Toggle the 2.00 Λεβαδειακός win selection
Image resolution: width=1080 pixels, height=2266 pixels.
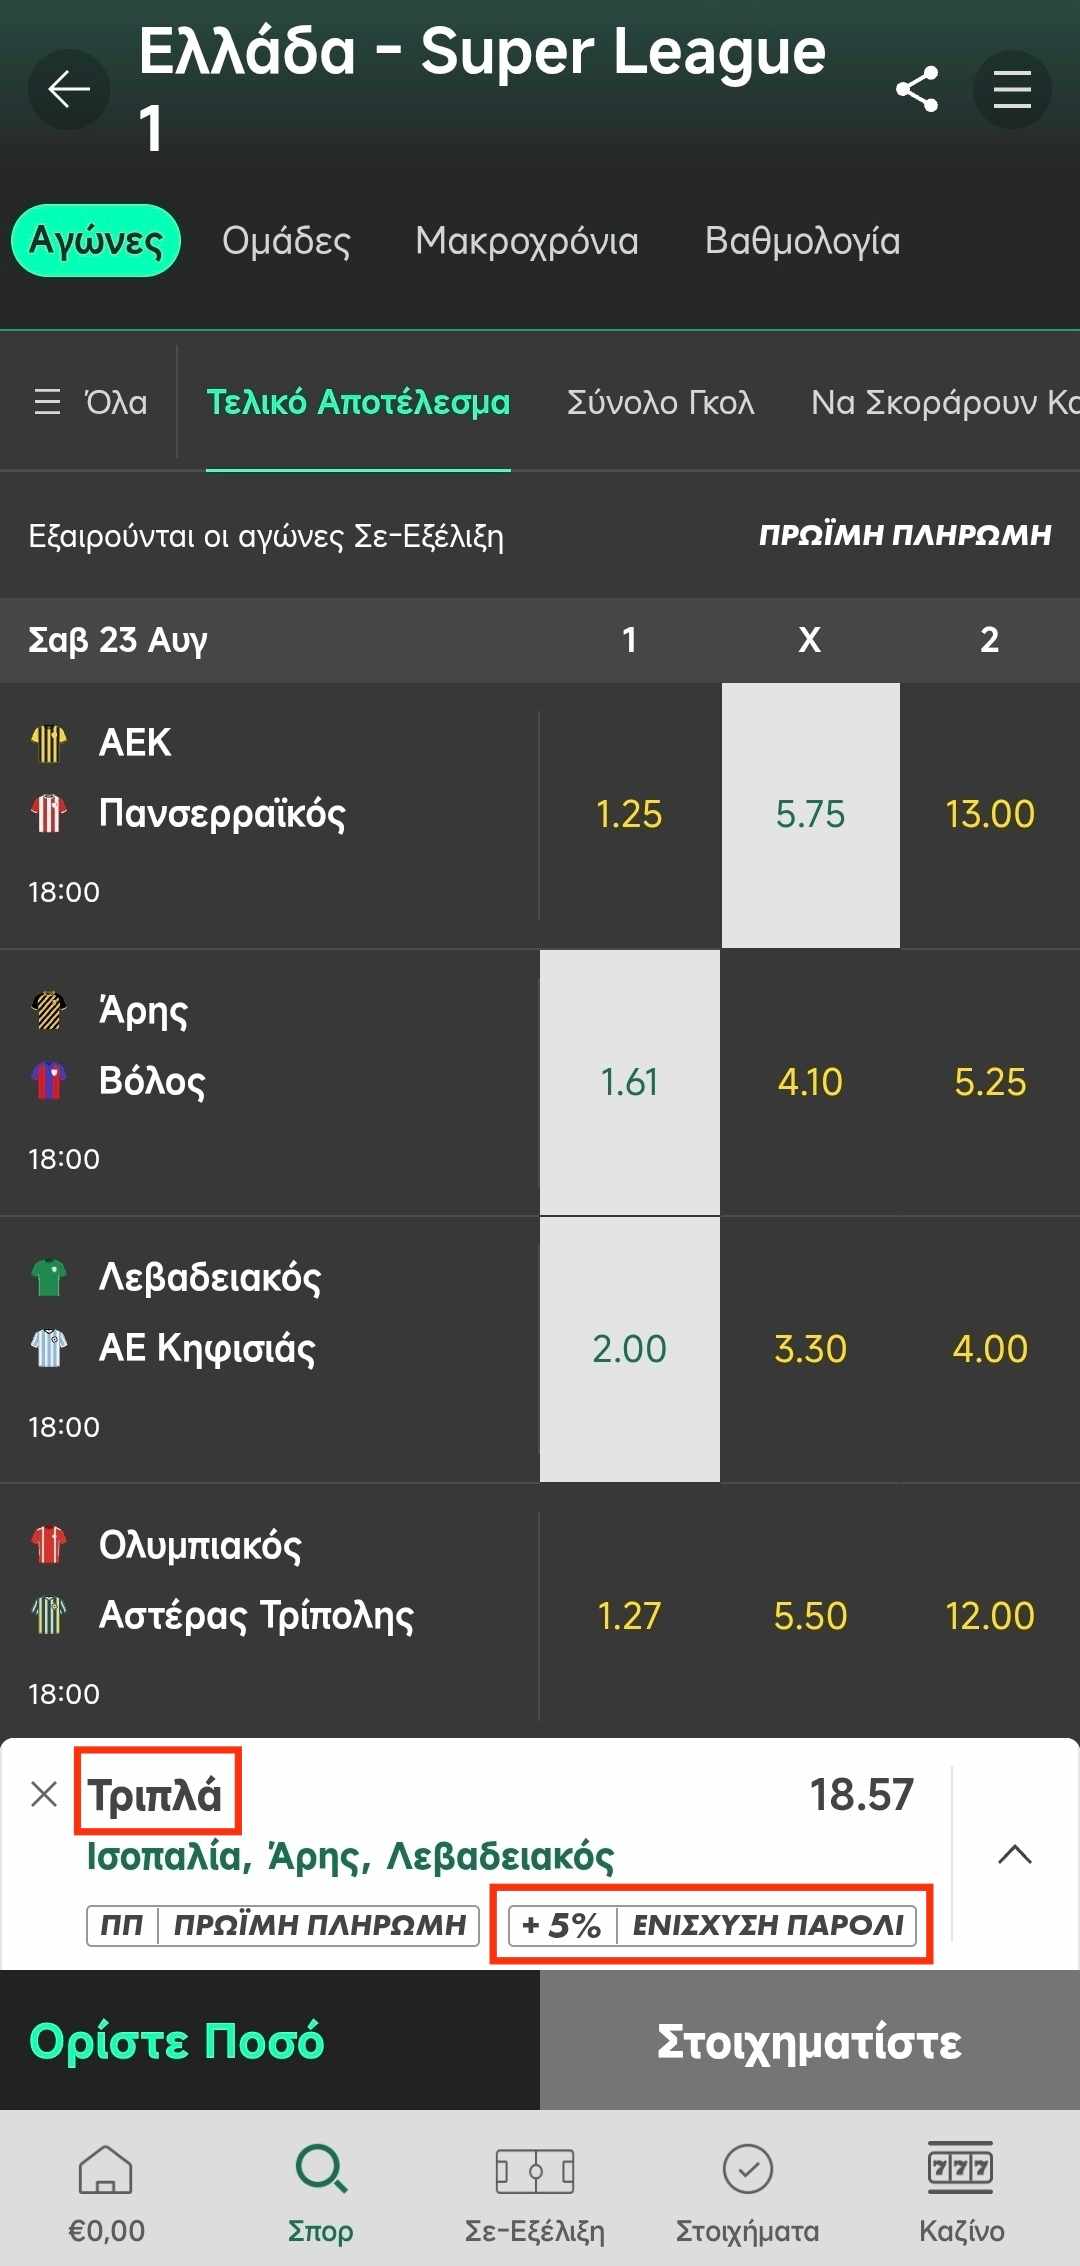coord(629,1349)
